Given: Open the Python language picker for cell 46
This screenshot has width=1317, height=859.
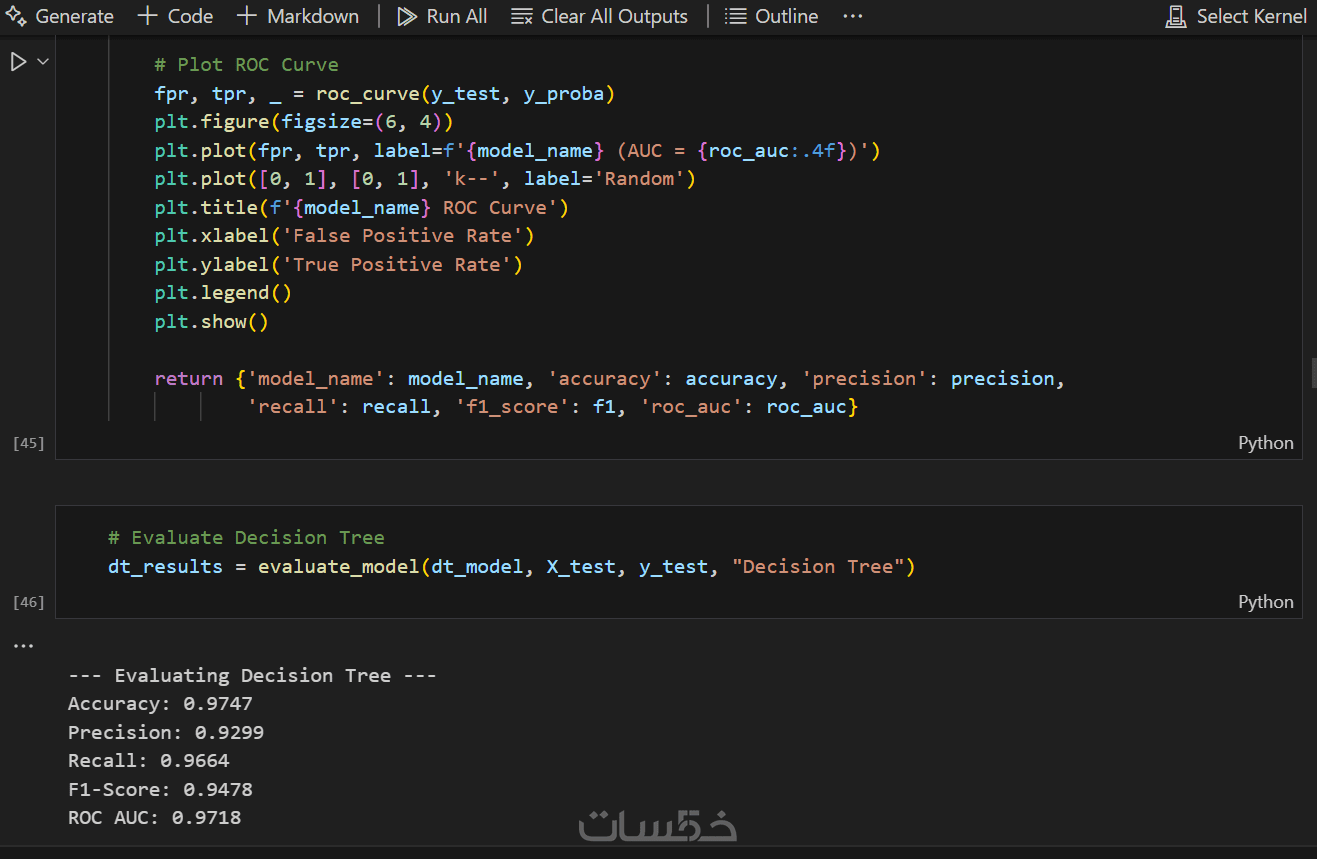Looking at the screenshot, I should (1265, 601).
